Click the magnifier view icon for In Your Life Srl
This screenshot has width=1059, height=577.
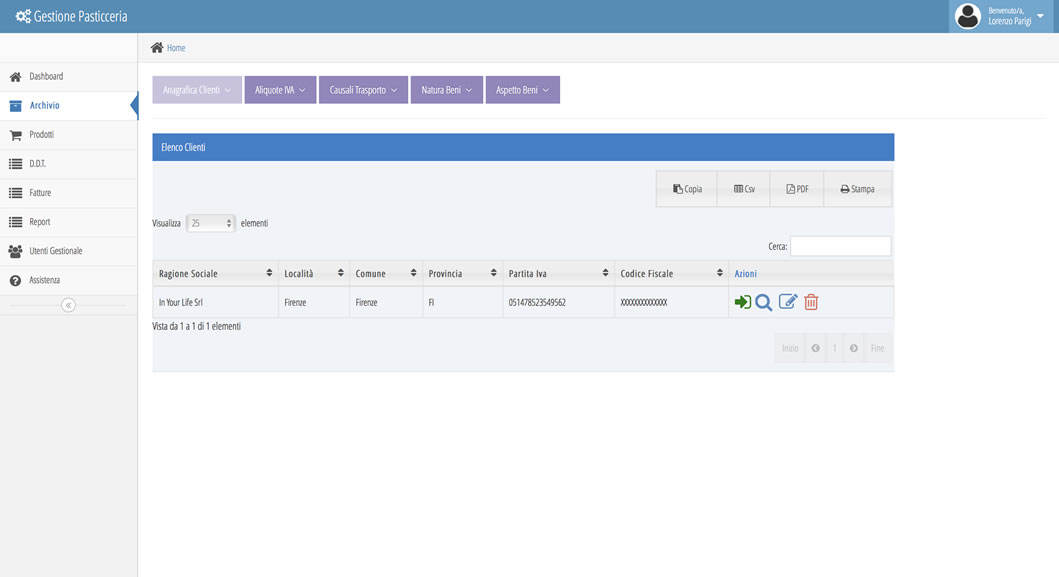[x=764, y=302]
